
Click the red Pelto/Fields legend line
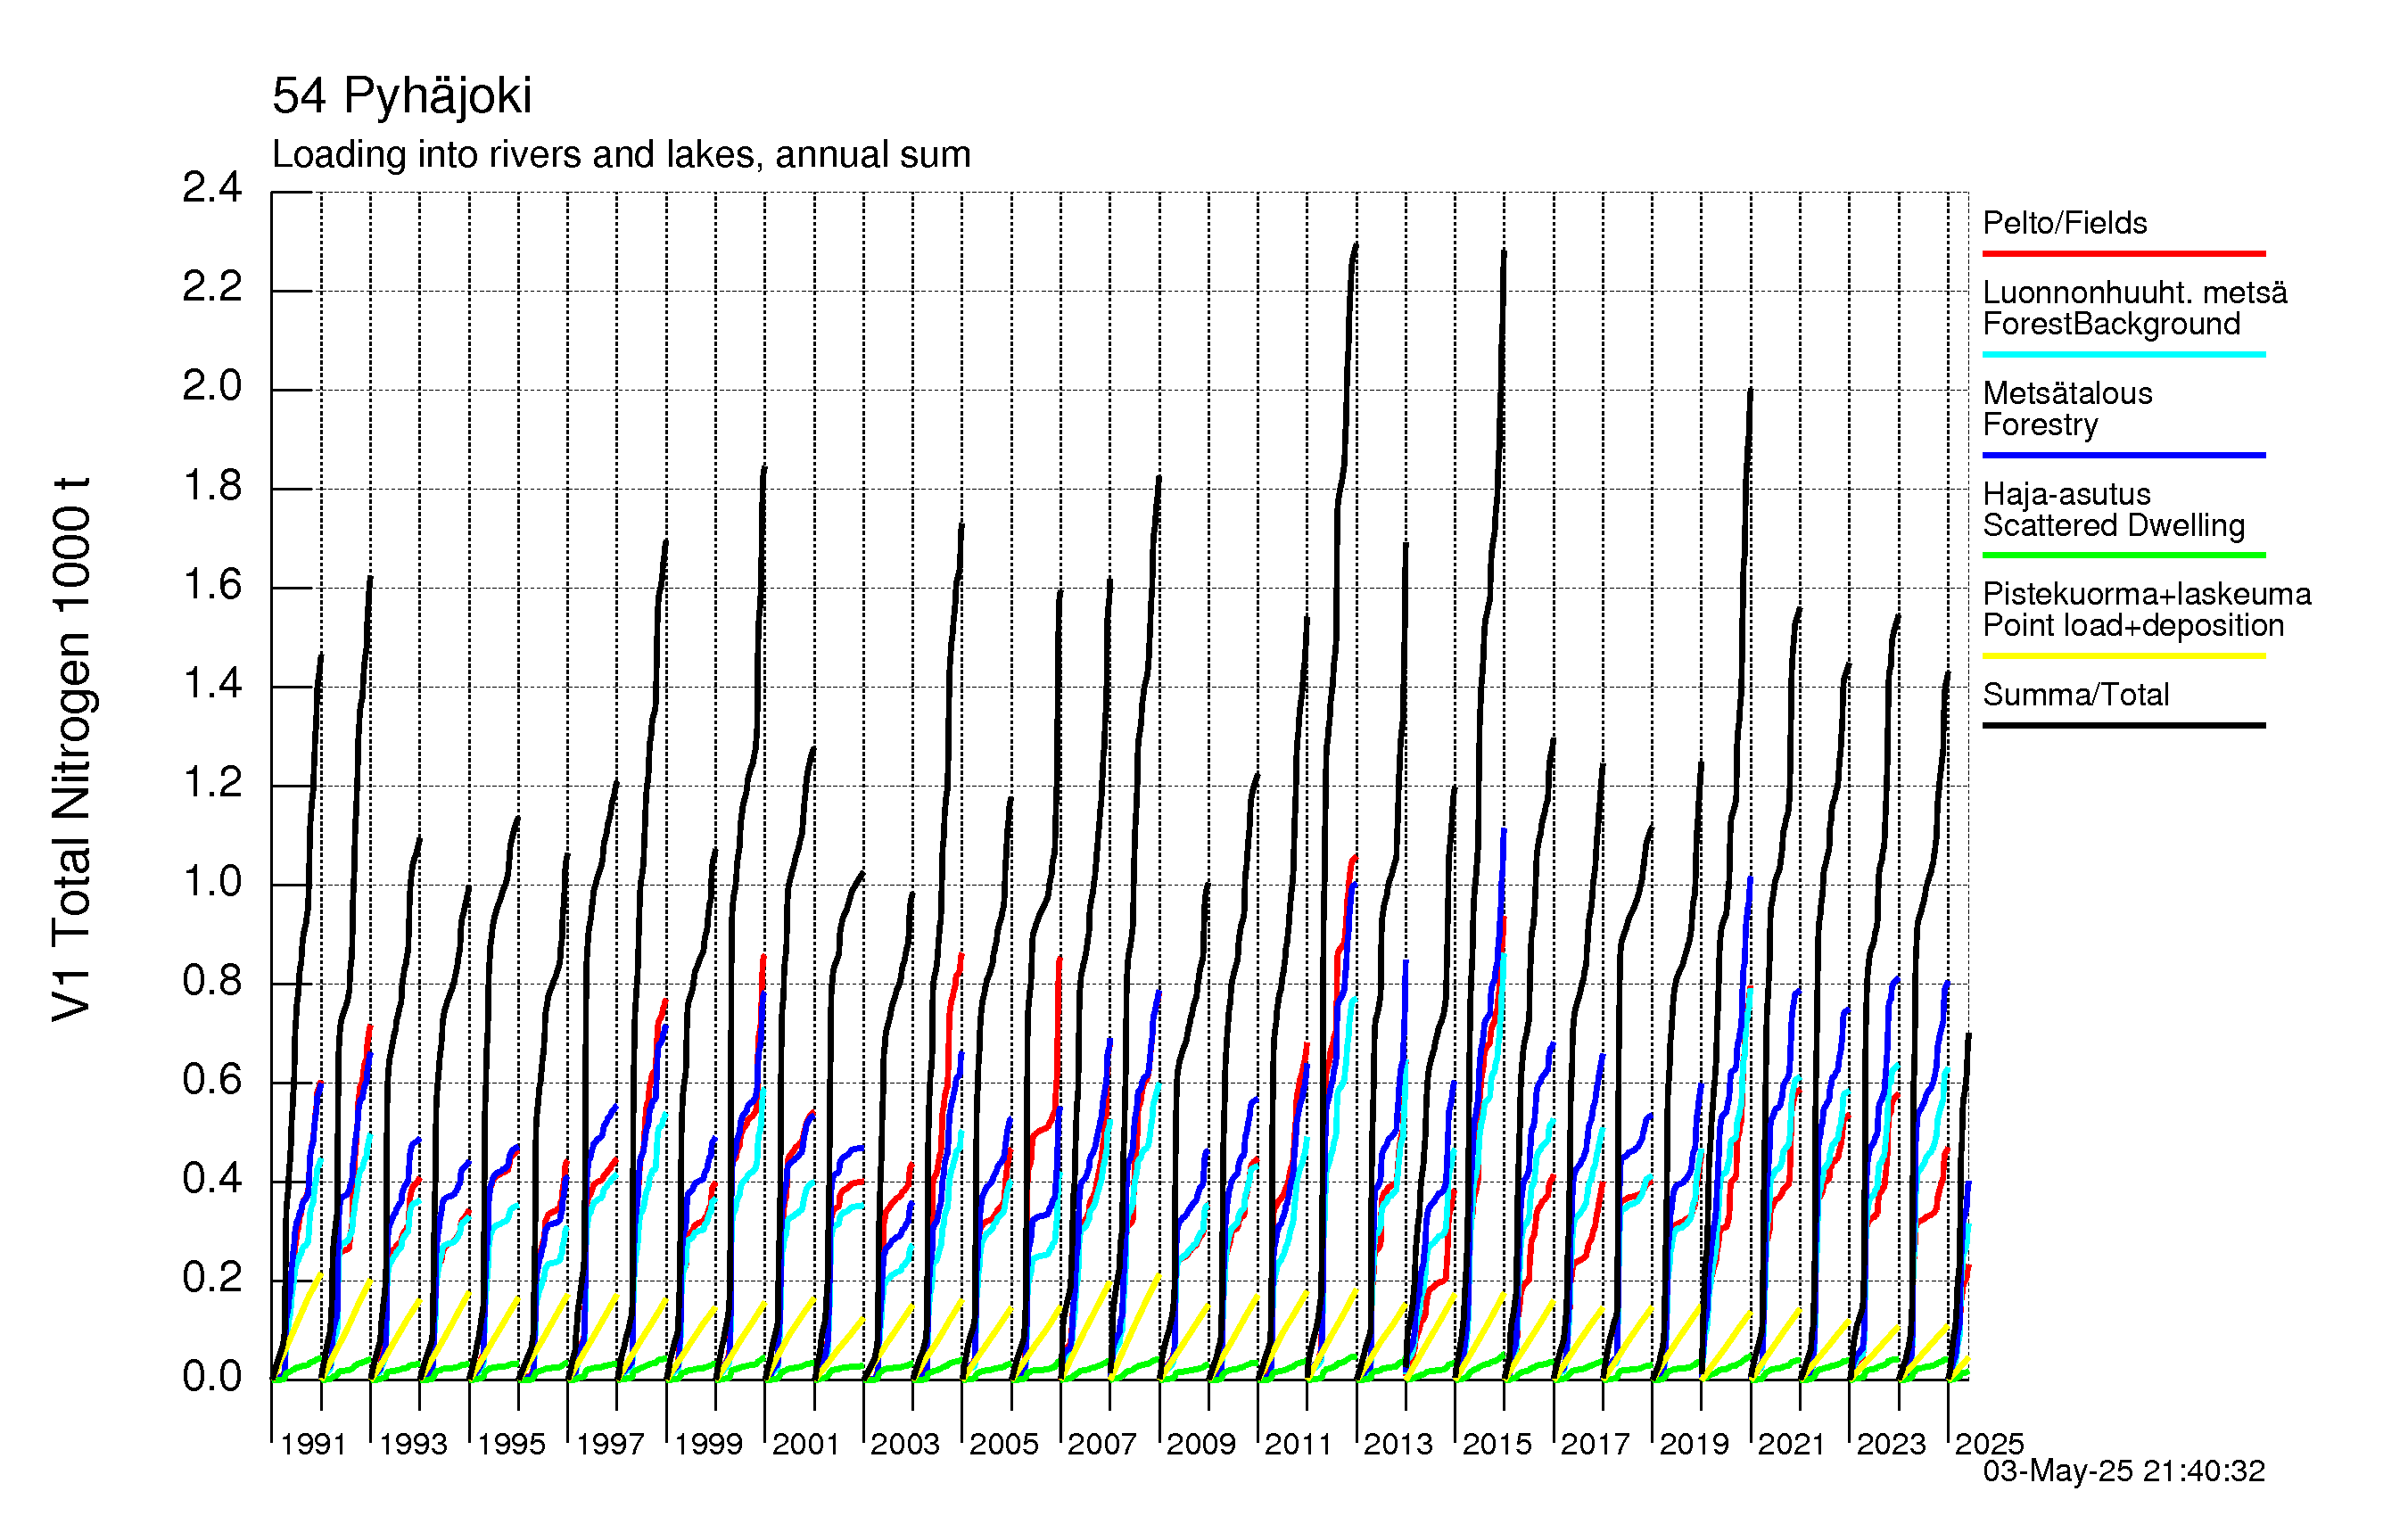pos(2124,254)
